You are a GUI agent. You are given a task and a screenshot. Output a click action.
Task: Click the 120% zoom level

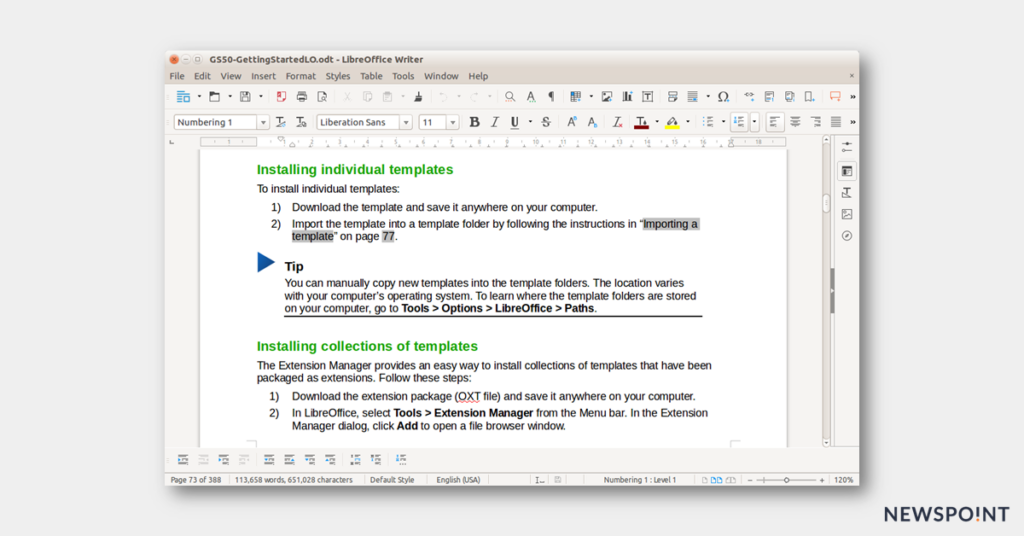pos(844,480)
